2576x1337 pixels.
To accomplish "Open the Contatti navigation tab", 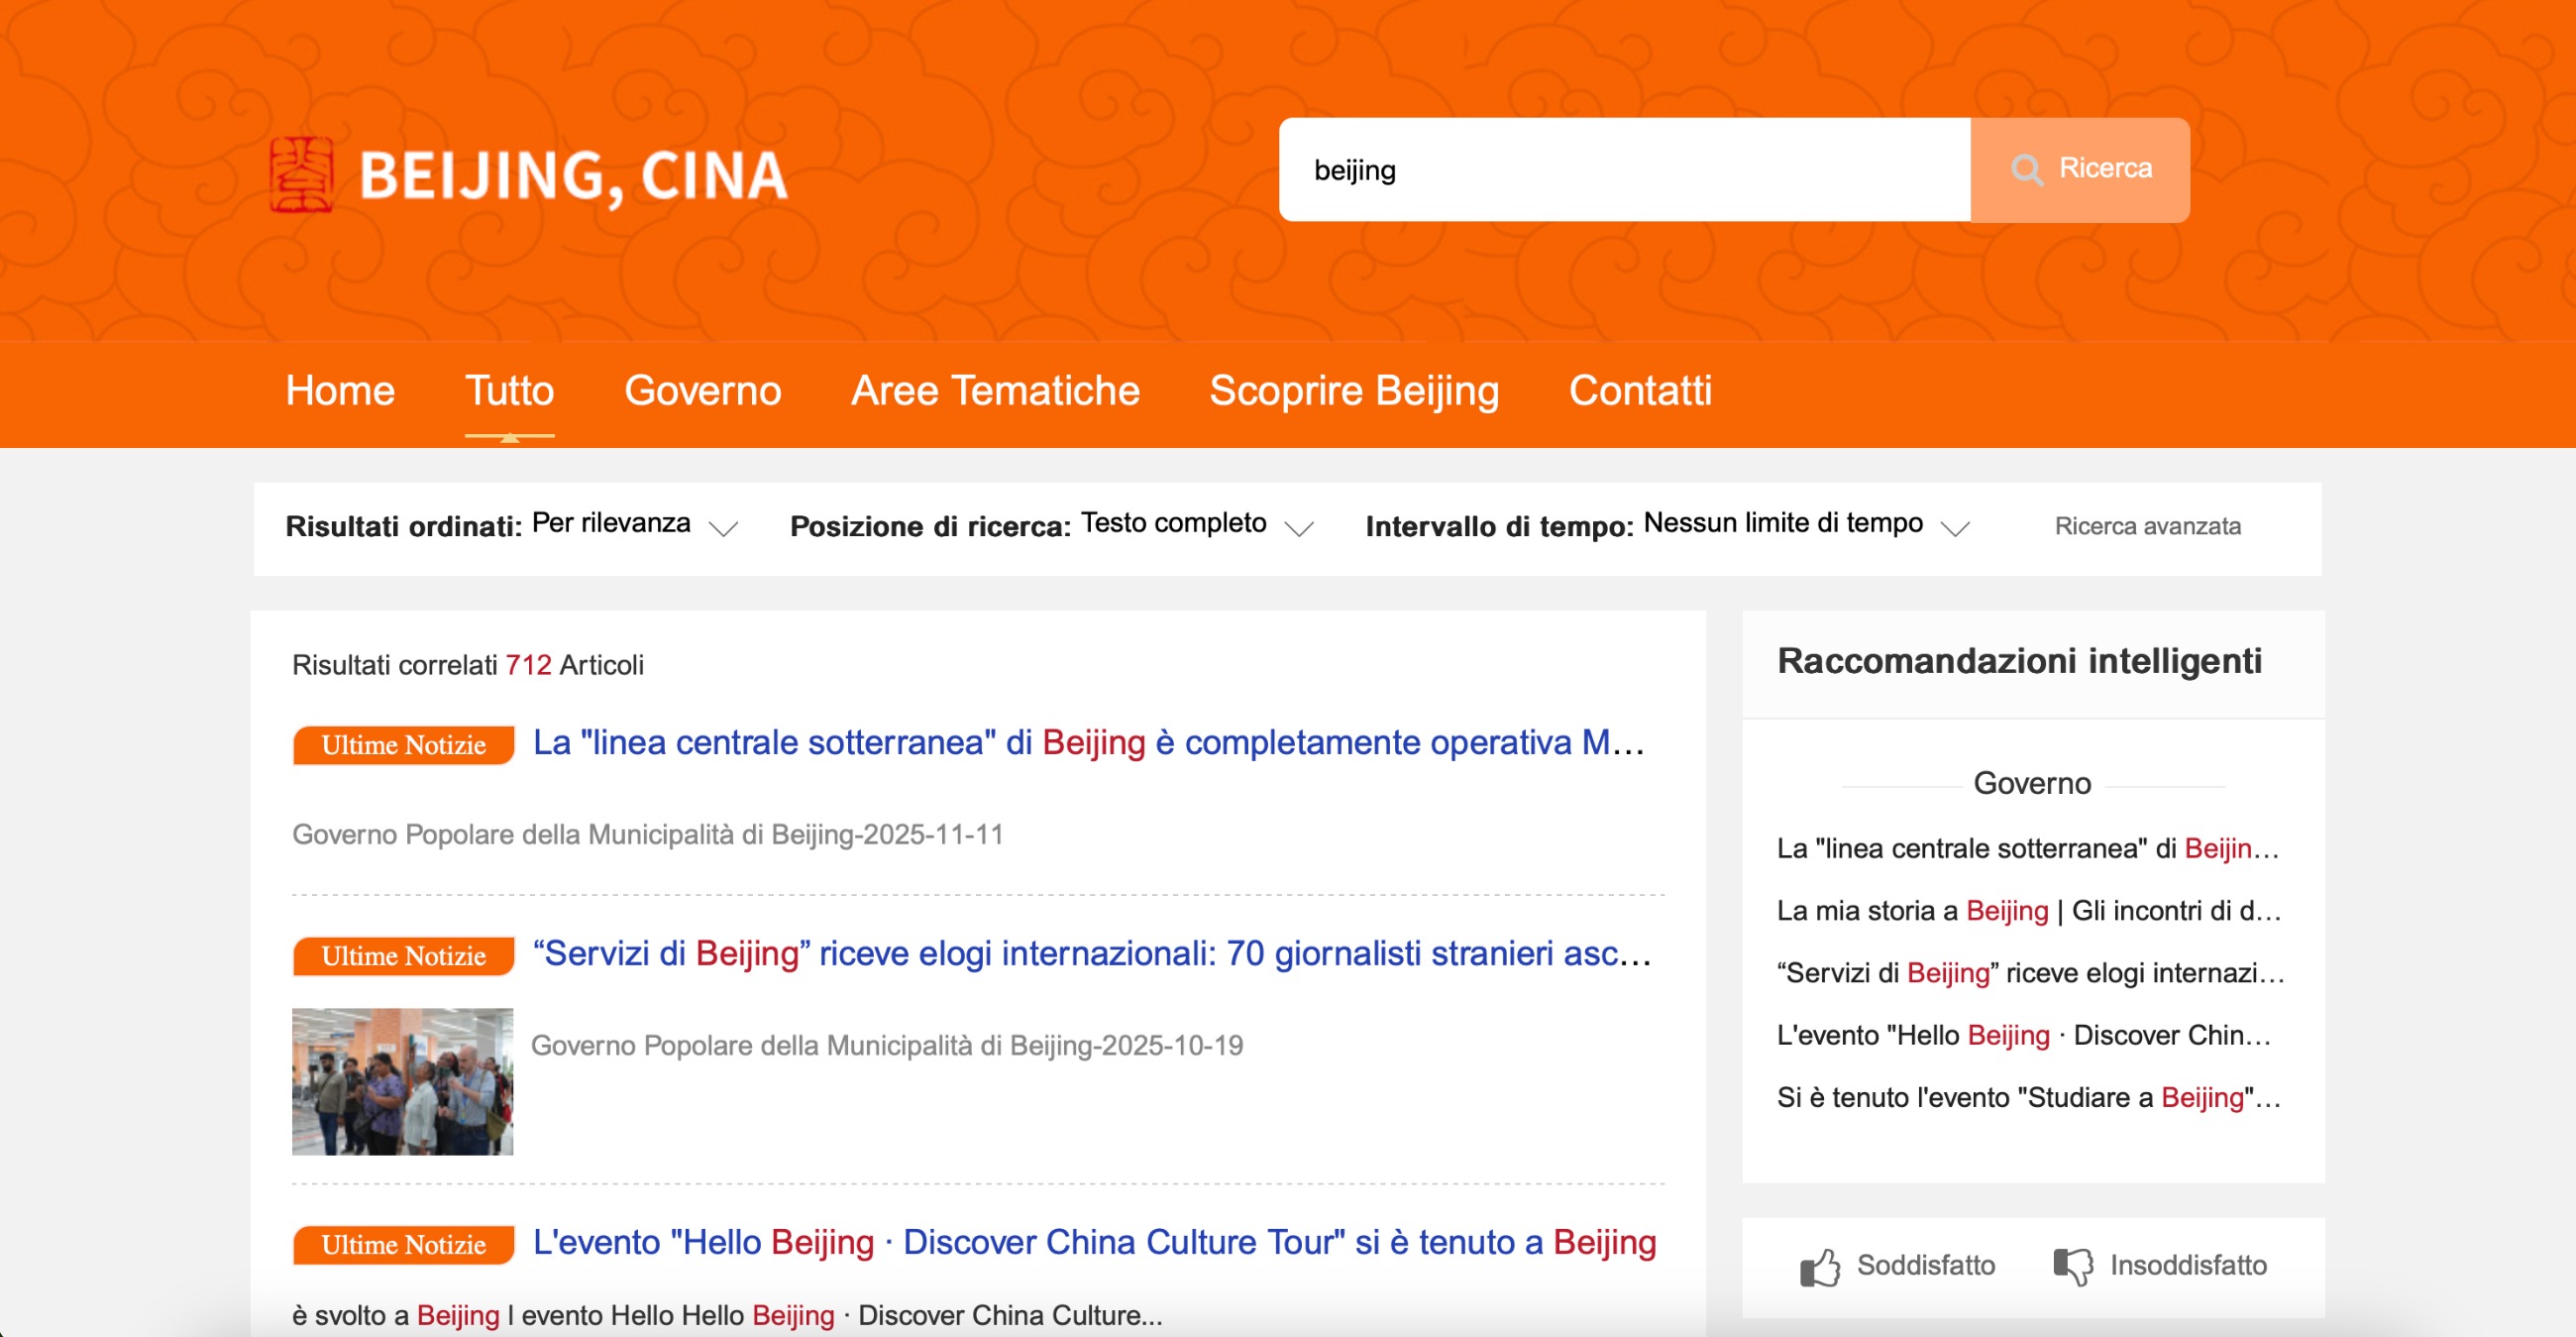I will 1640,391.
